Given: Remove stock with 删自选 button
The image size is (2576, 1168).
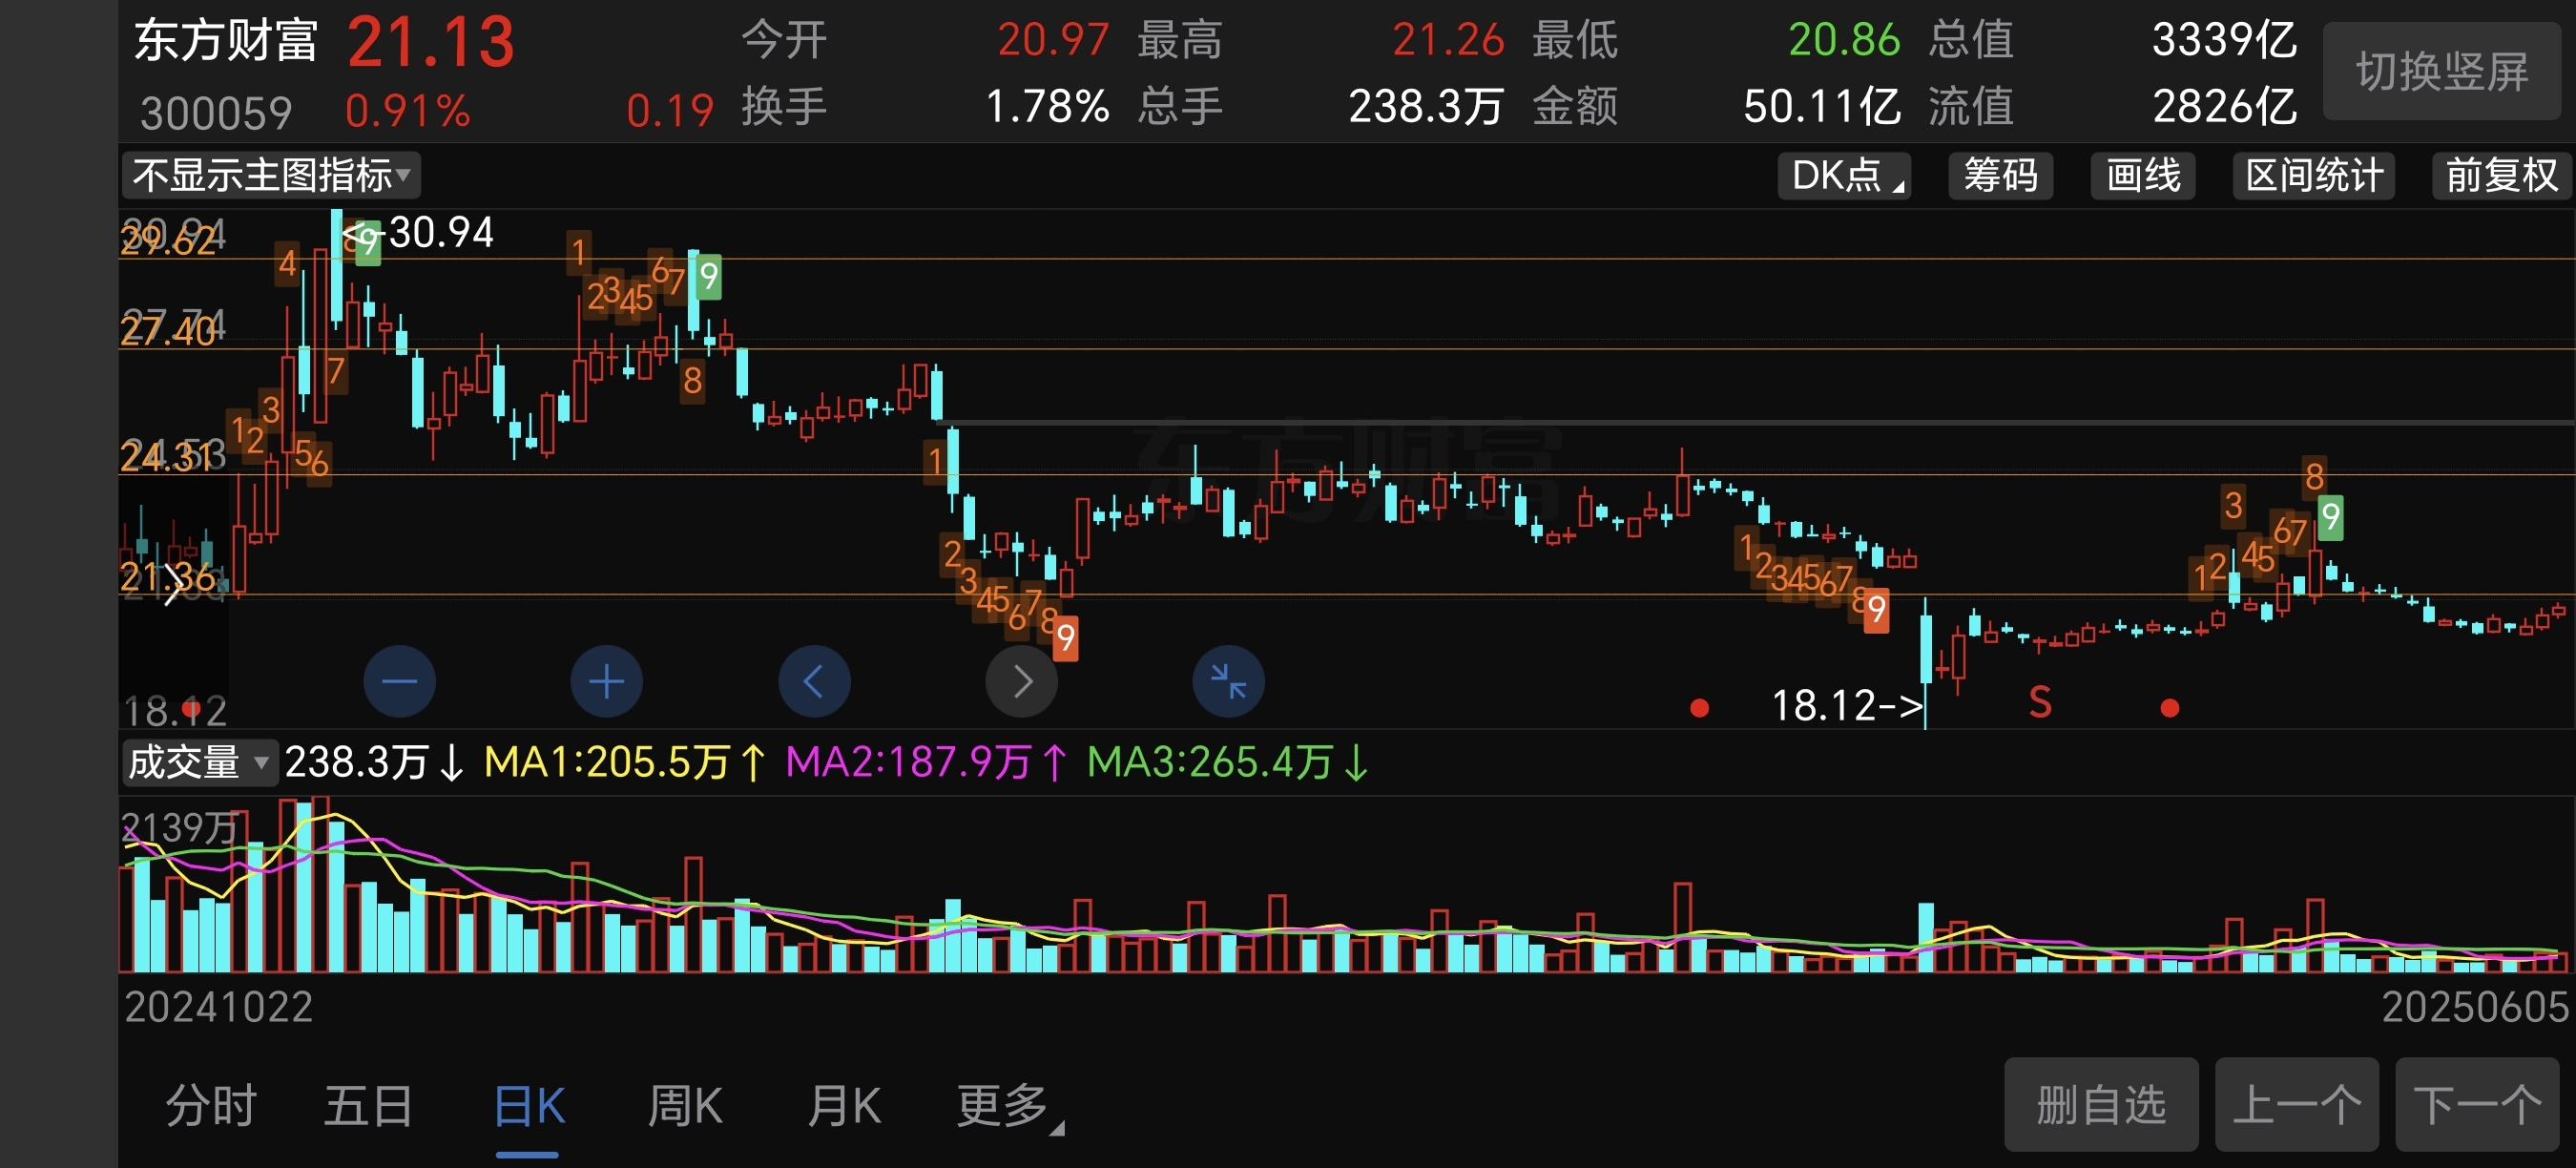Looking at the screenshot, I should coord(2101,1105).
